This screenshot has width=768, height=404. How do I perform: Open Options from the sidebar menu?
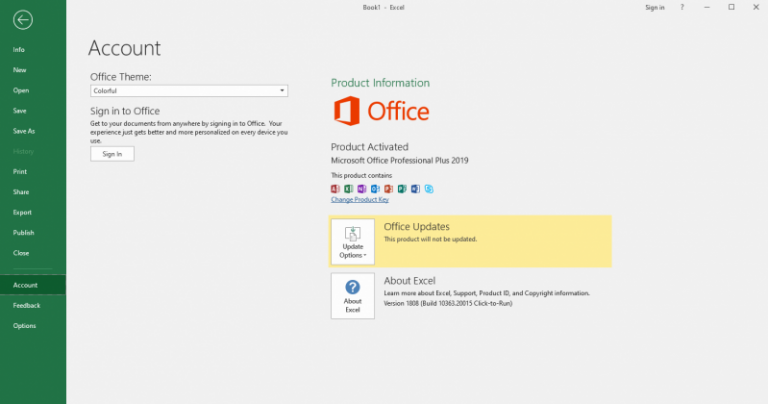click(x=24, y=326)
